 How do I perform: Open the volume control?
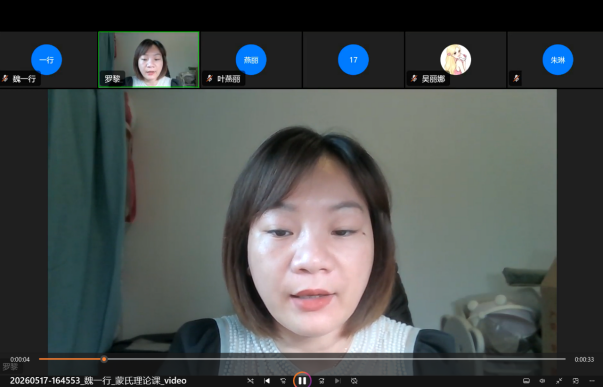(x=543, y=381)
